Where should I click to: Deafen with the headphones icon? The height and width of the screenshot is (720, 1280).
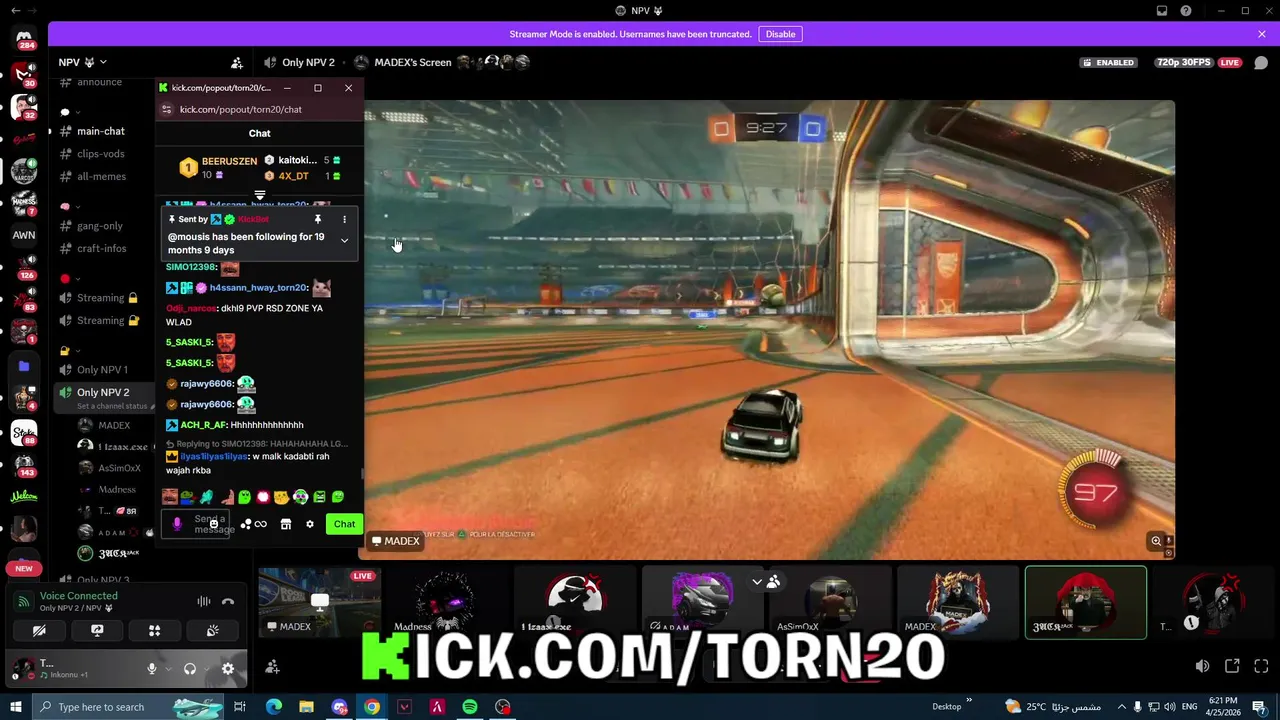click(x=190, y=669)
